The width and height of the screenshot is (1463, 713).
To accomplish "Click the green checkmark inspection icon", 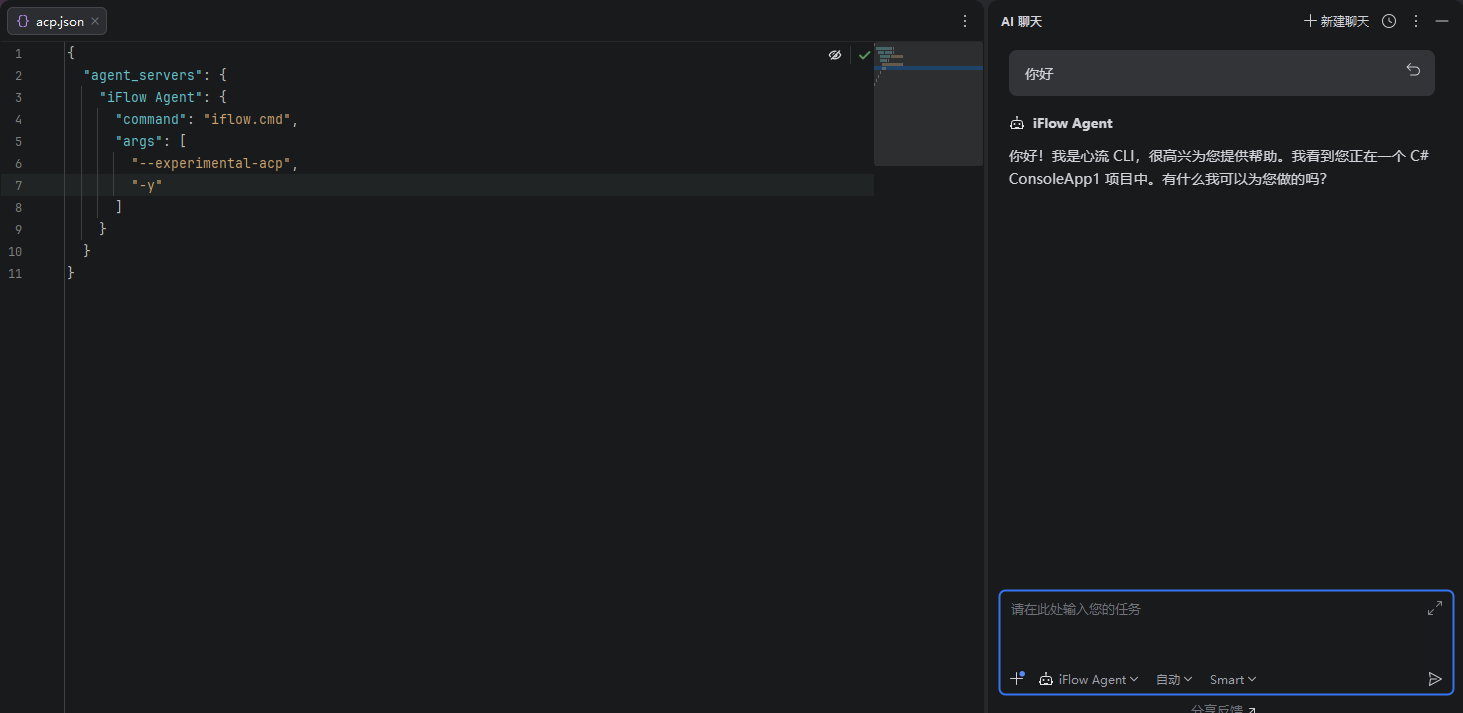I will click(x=864, y=55).
